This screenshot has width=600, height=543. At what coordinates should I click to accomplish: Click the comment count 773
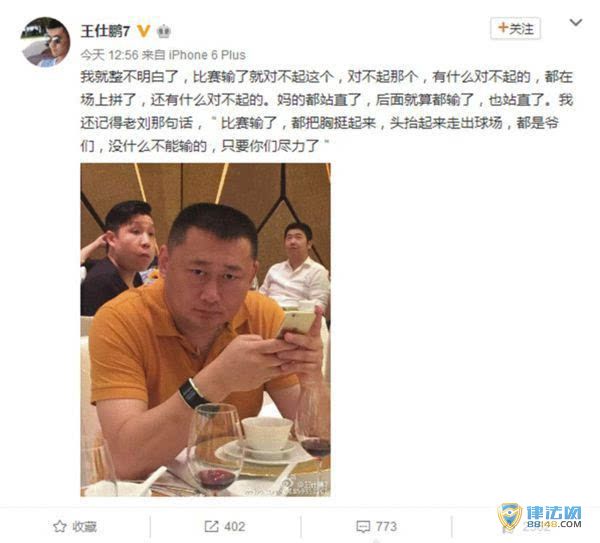[386, 527]
